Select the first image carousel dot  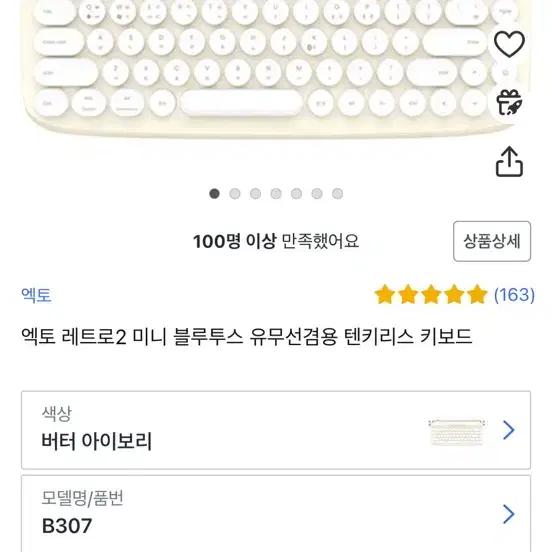tap(214, 194)
